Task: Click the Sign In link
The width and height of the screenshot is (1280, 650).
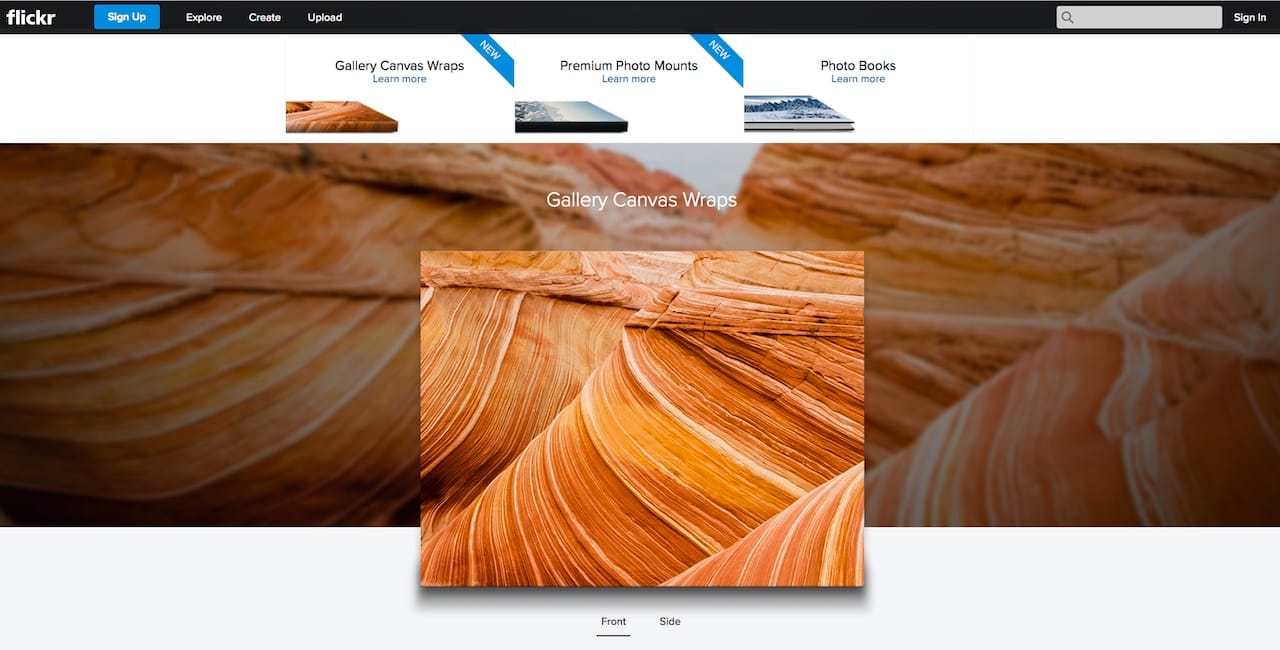Action: pyautogui.click(x=1249, y=17)
